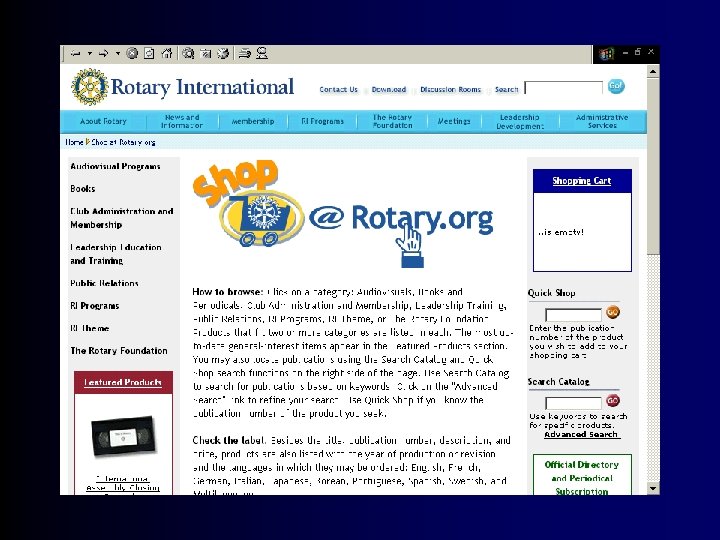The height and width of the screenshot is (540, 720).
Task: Click the scrollbar down arrow
Action: click(x=653, y=489)
